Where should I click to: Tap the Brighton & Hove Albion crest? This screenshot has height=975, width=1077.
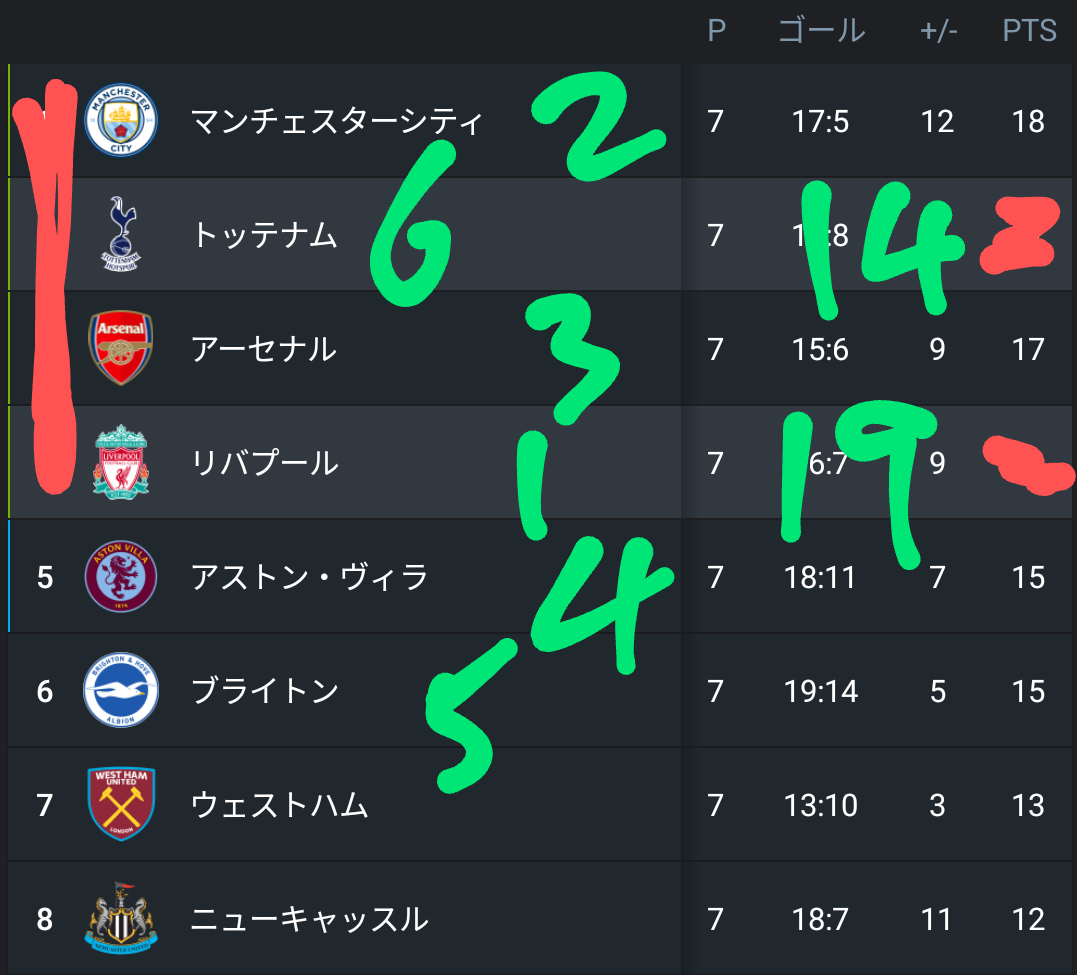[x=121, y=690]
